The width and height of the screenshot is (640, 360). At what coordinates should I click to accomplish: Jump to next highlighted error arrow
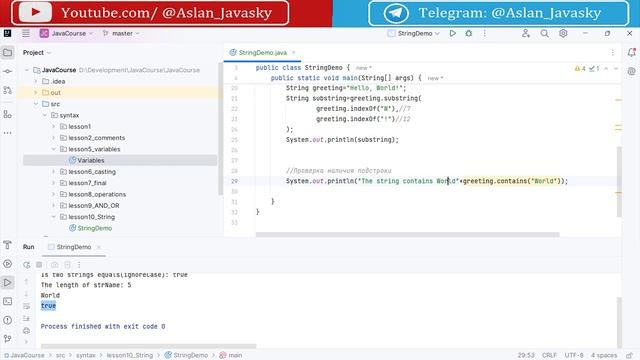tap(616, 69)
